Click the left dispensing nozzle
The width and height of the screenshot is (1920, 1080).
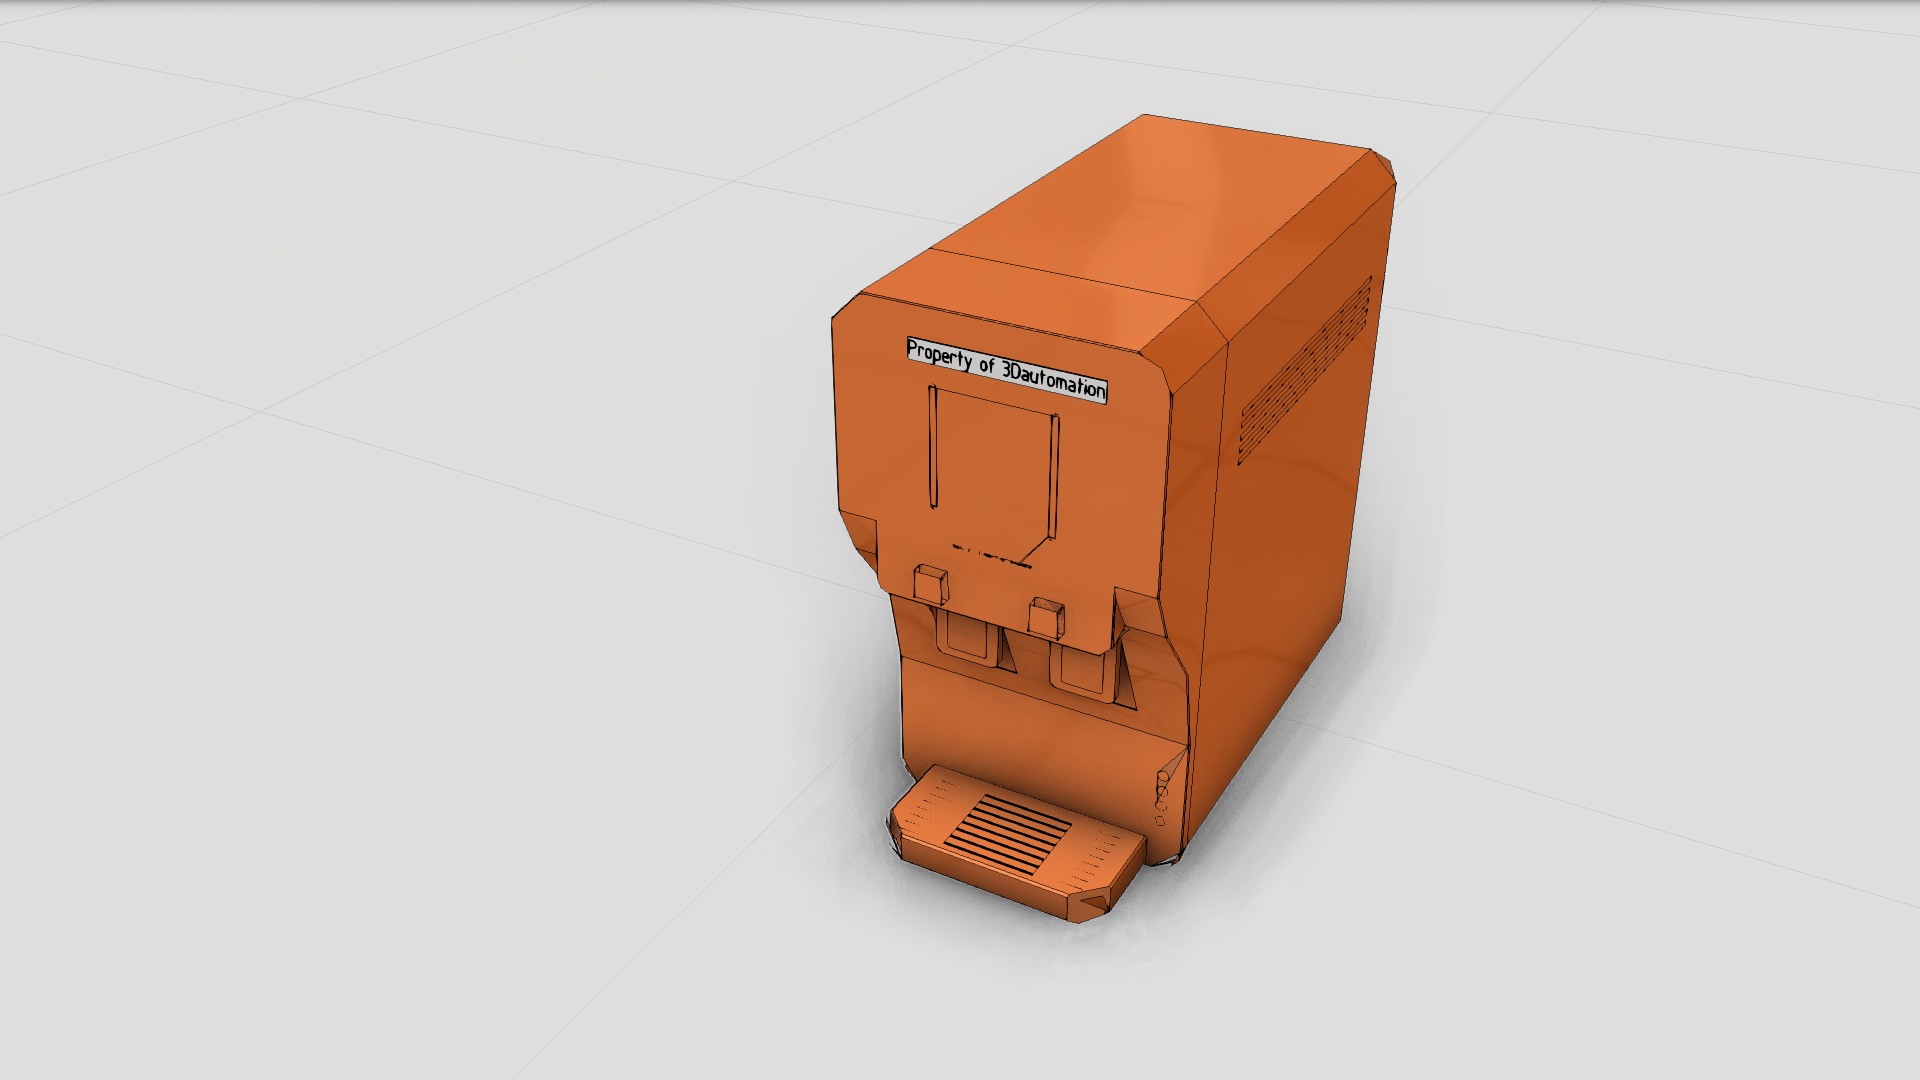(966, 638)
